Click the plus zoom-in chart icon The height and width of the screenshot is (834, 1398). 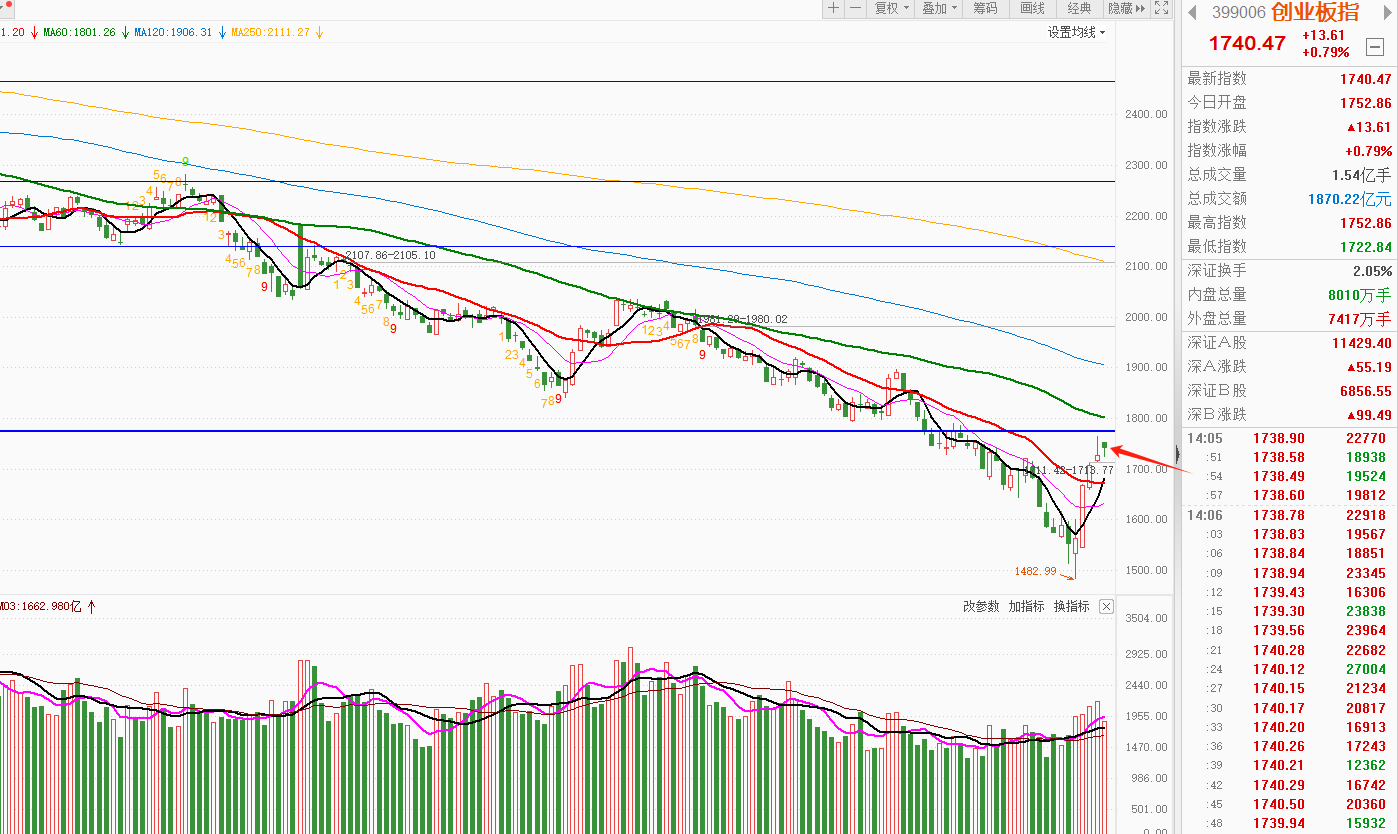(x=834, y=9)
